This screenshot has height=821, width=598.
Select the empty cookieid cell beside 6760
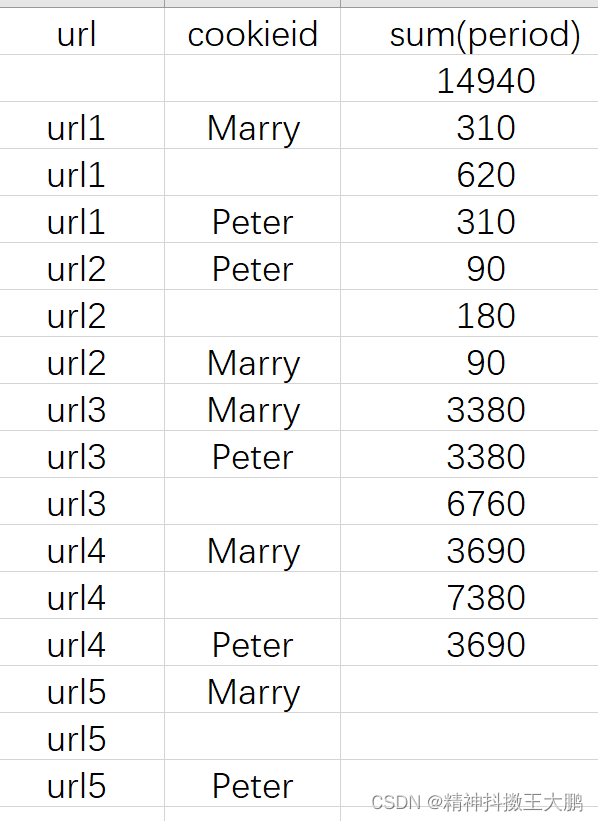252,501
